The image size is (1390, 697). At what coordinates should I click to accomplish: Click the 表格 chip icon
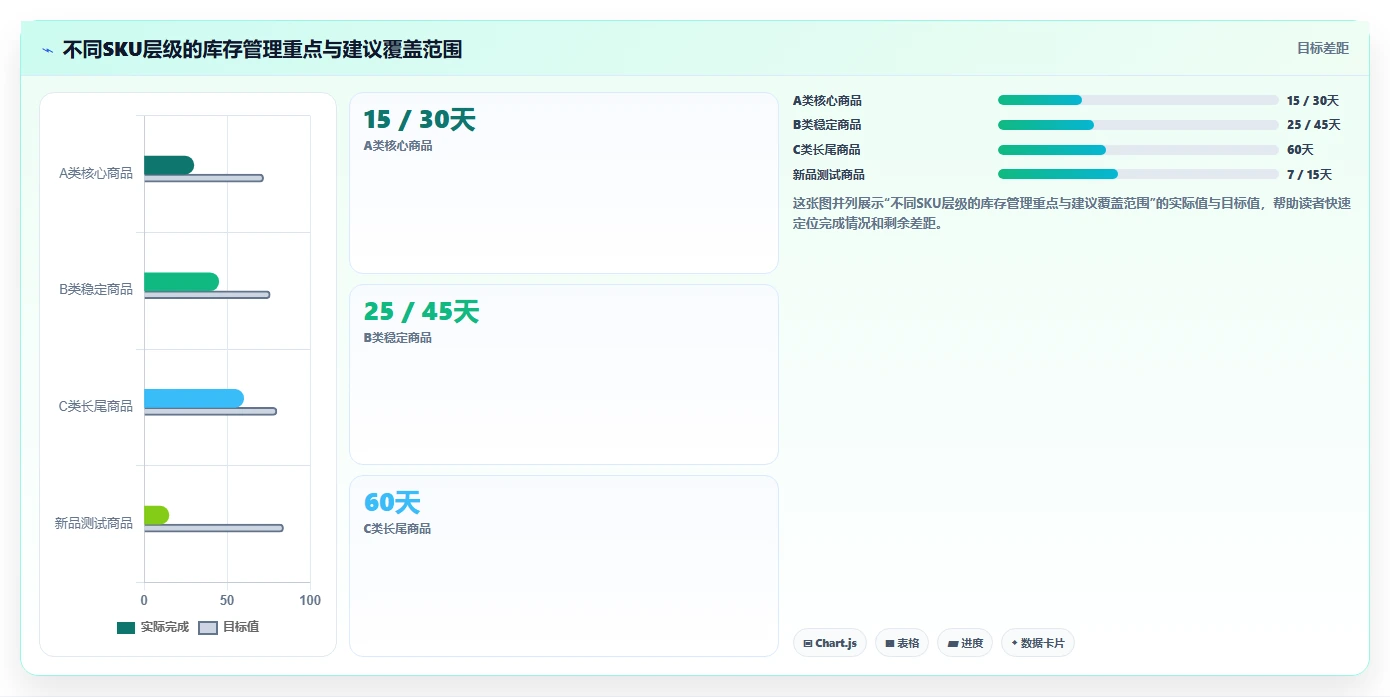click(x=889, y=643)
